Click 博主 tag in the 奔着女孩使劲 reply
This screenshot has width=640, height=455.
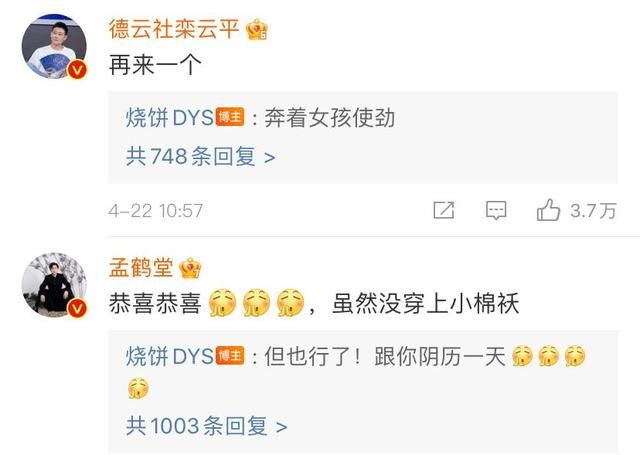pyautogui.click(x=230, y=118)
